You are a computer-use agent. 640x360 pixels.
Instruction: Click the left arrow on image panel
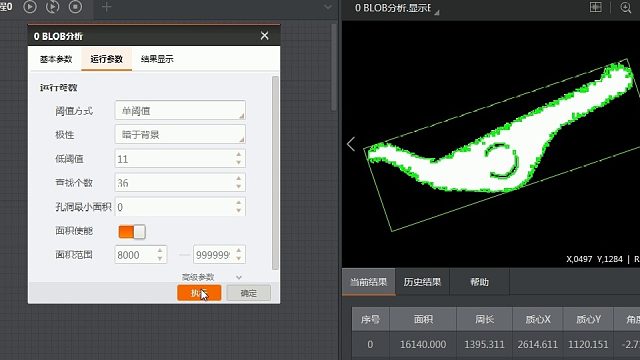click(x=351, y=144)
